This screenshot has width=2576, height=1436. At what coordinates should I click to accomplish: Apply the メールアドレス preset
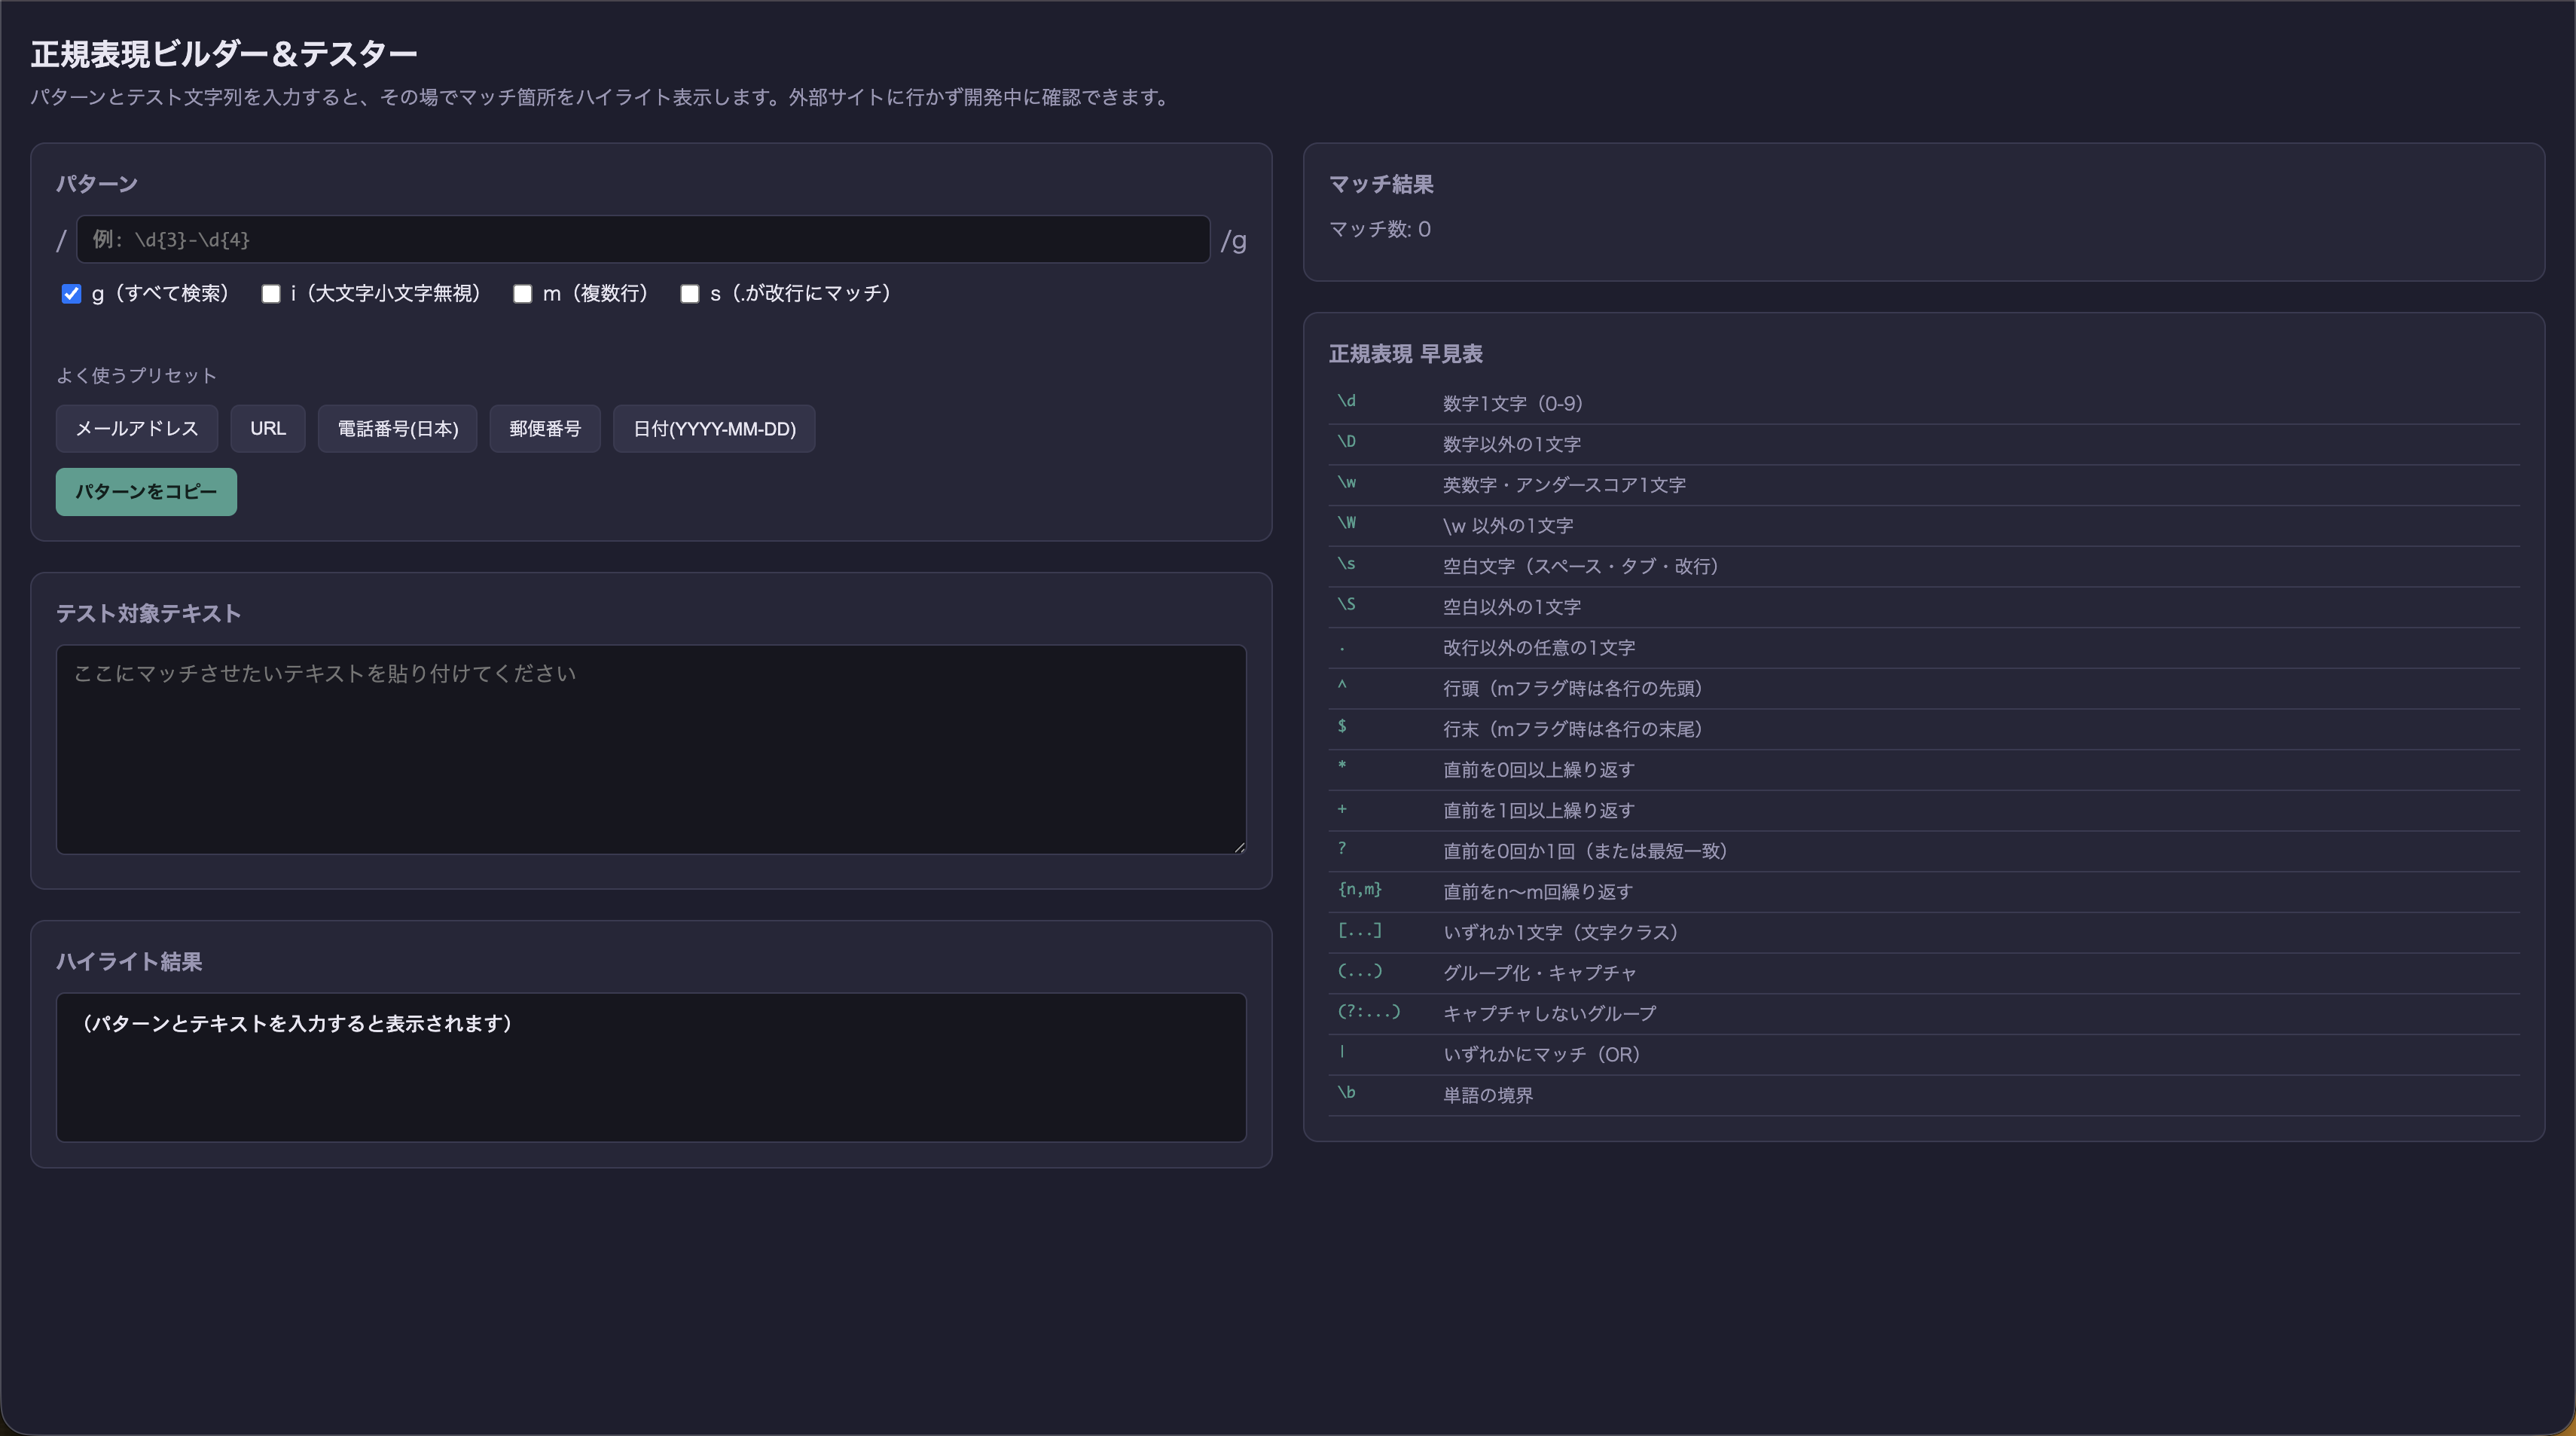(x=137, y=429)
